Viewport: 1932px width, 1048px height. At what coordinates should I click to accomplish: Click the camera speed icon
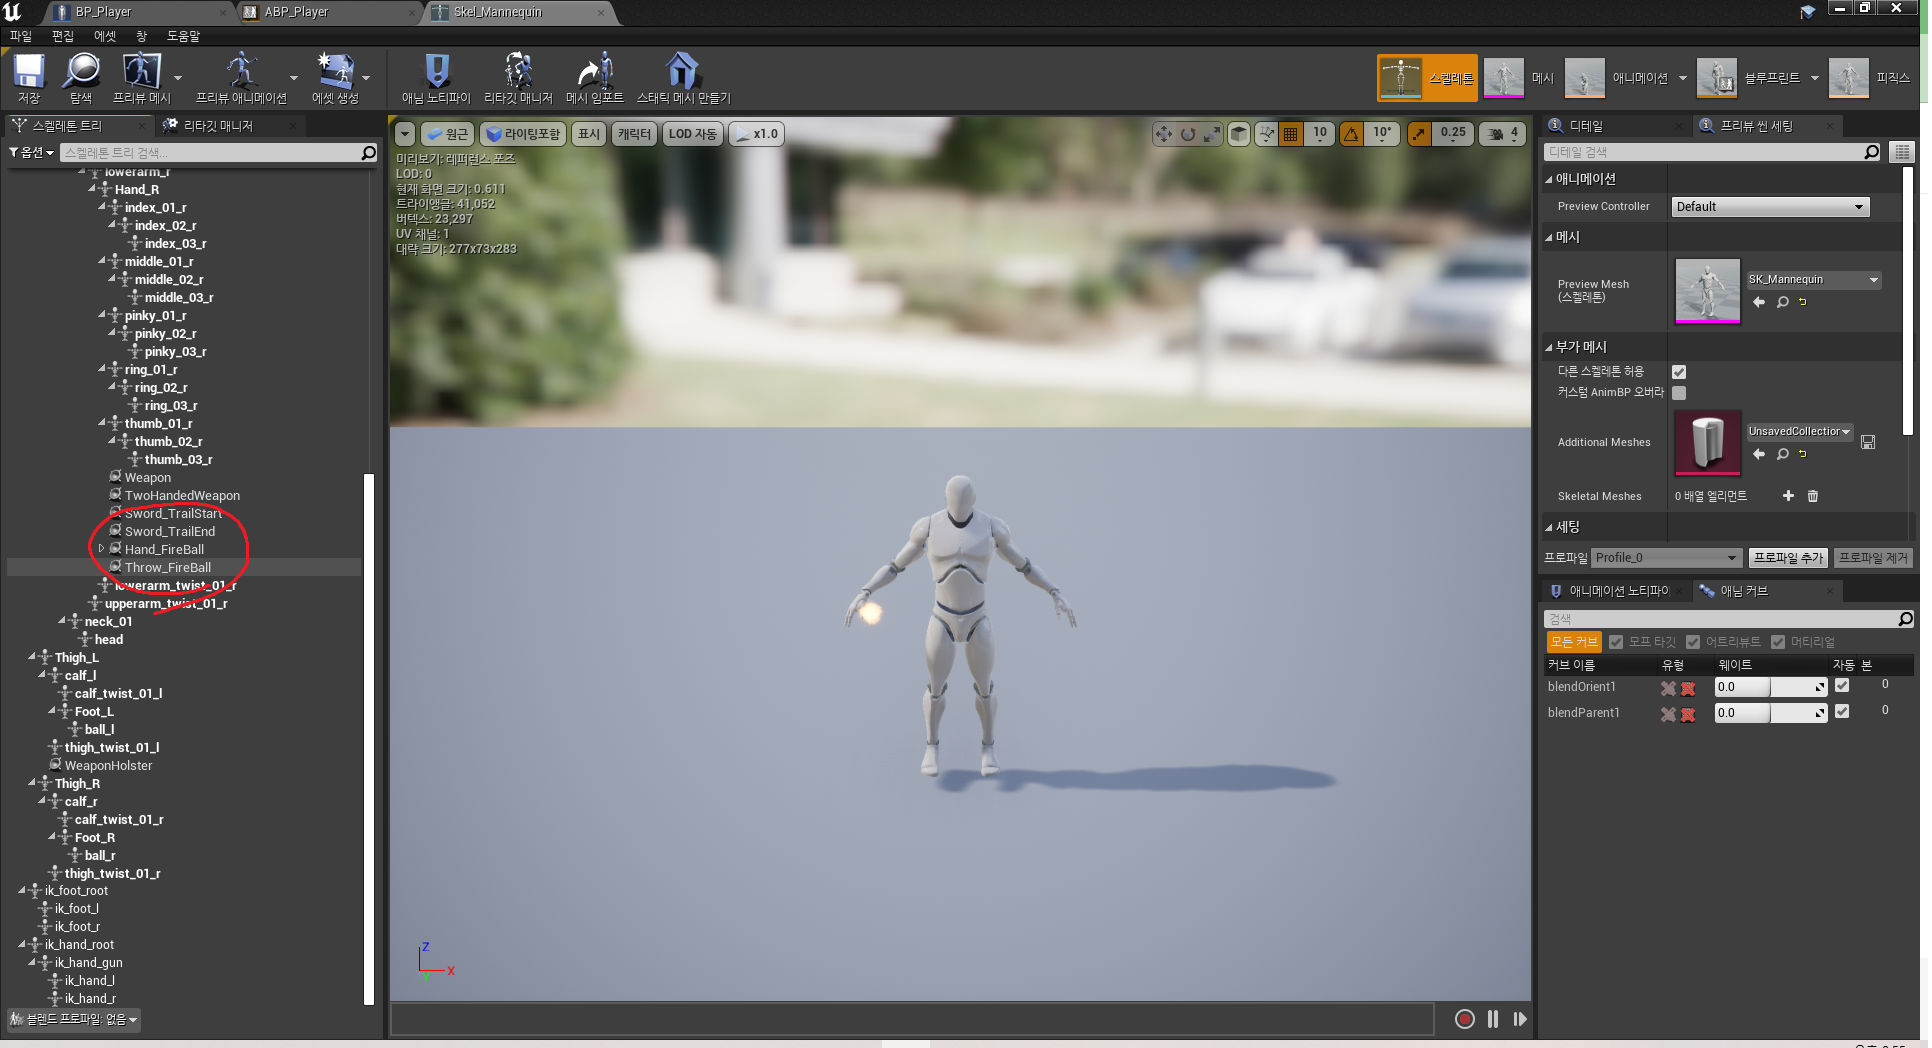coord(1496,134)
